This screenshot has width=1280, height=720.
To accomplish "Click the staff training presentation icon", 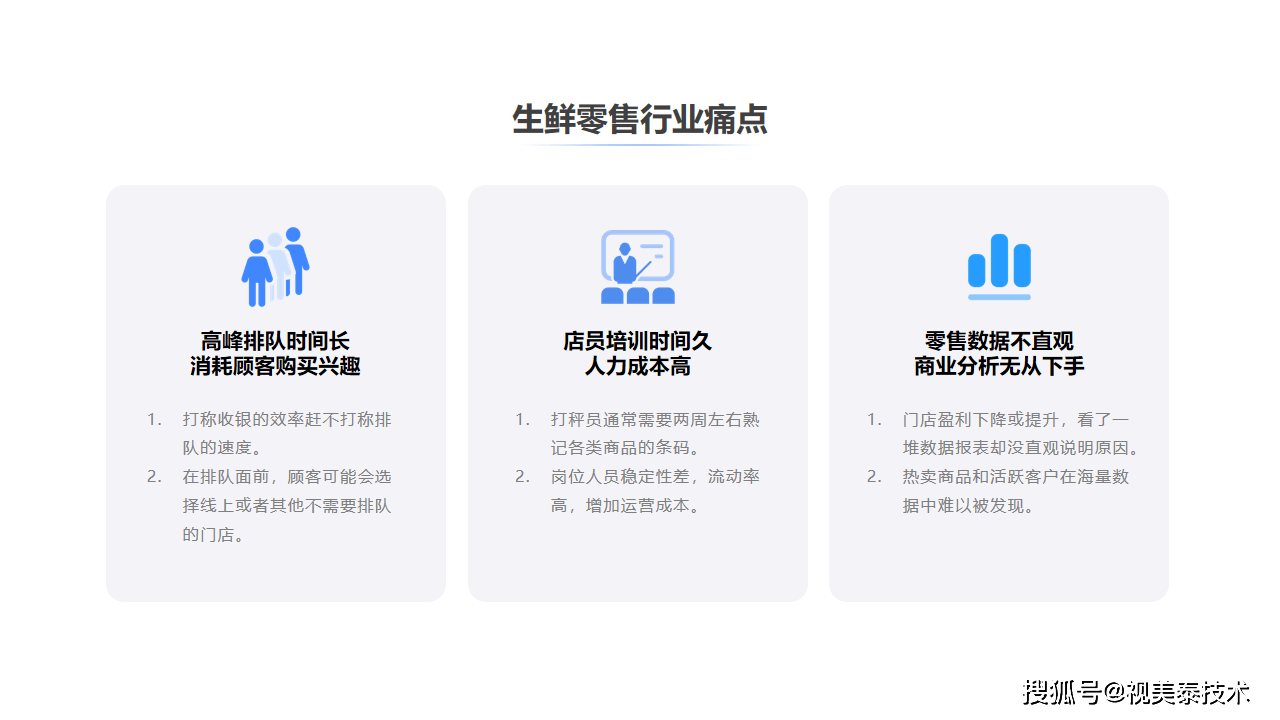I will [637, 267].
